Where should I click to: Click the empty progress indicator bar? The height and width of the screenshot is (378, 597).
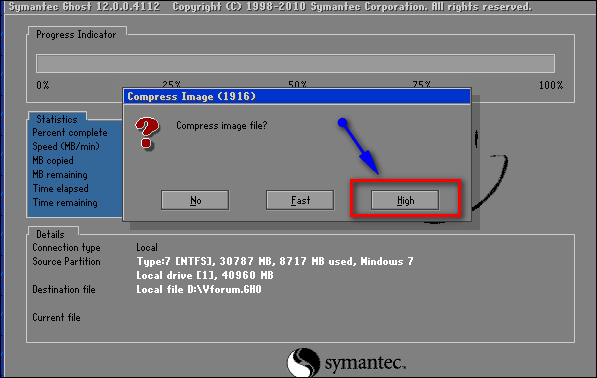[295, 64]
